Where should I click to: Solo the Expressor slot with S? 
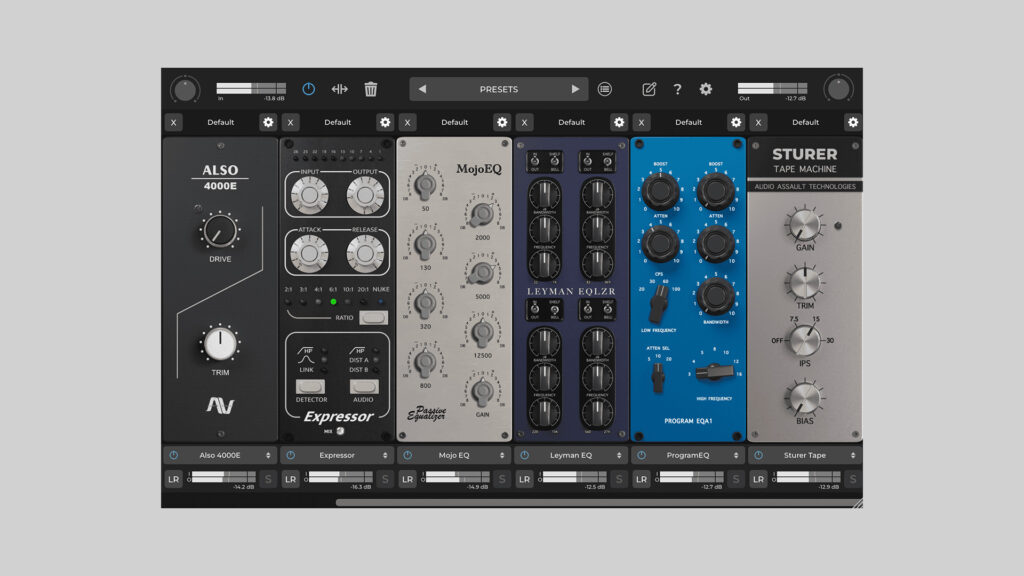pos(385,479)
